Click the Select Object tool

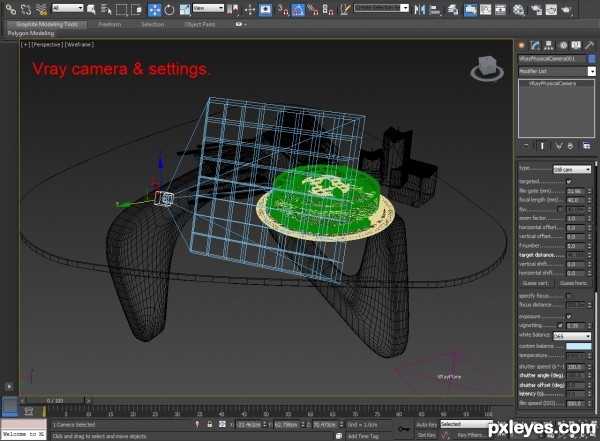(x=91, y=9)
